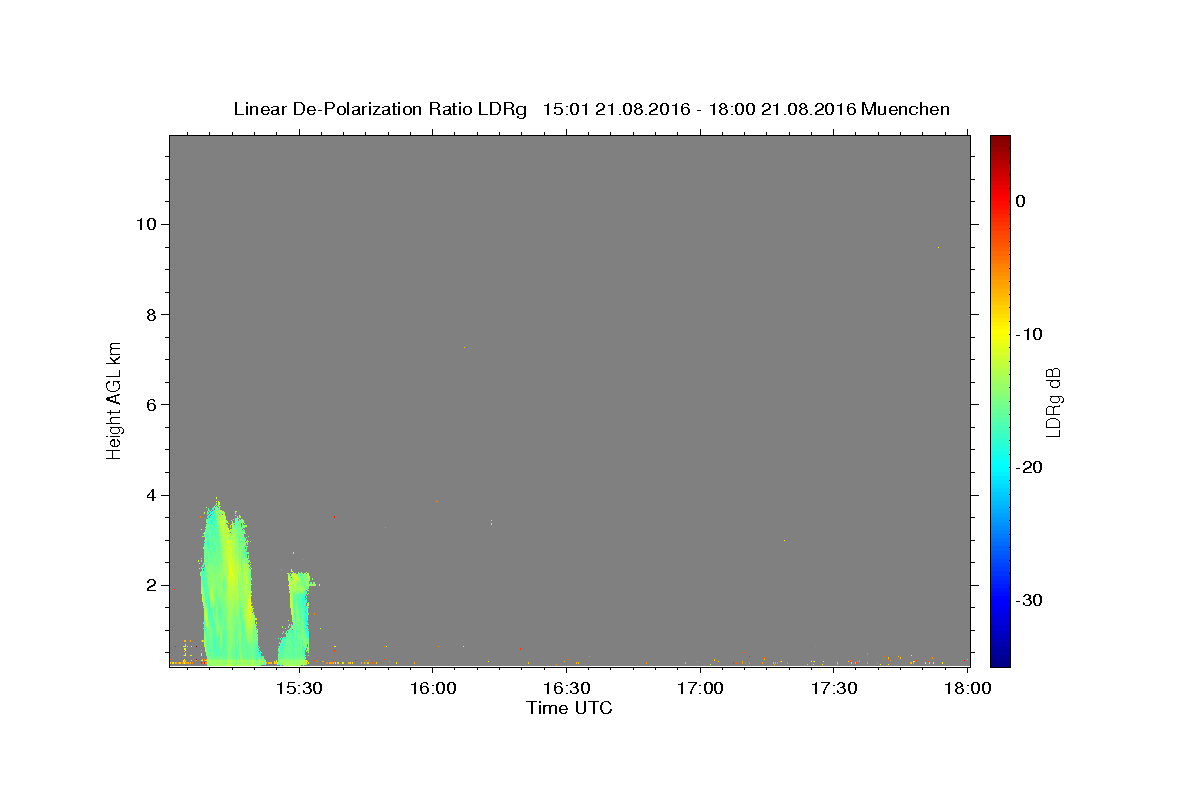Click the height tick label 10
Screen dimensions: 1200x800
click(145, 223)
